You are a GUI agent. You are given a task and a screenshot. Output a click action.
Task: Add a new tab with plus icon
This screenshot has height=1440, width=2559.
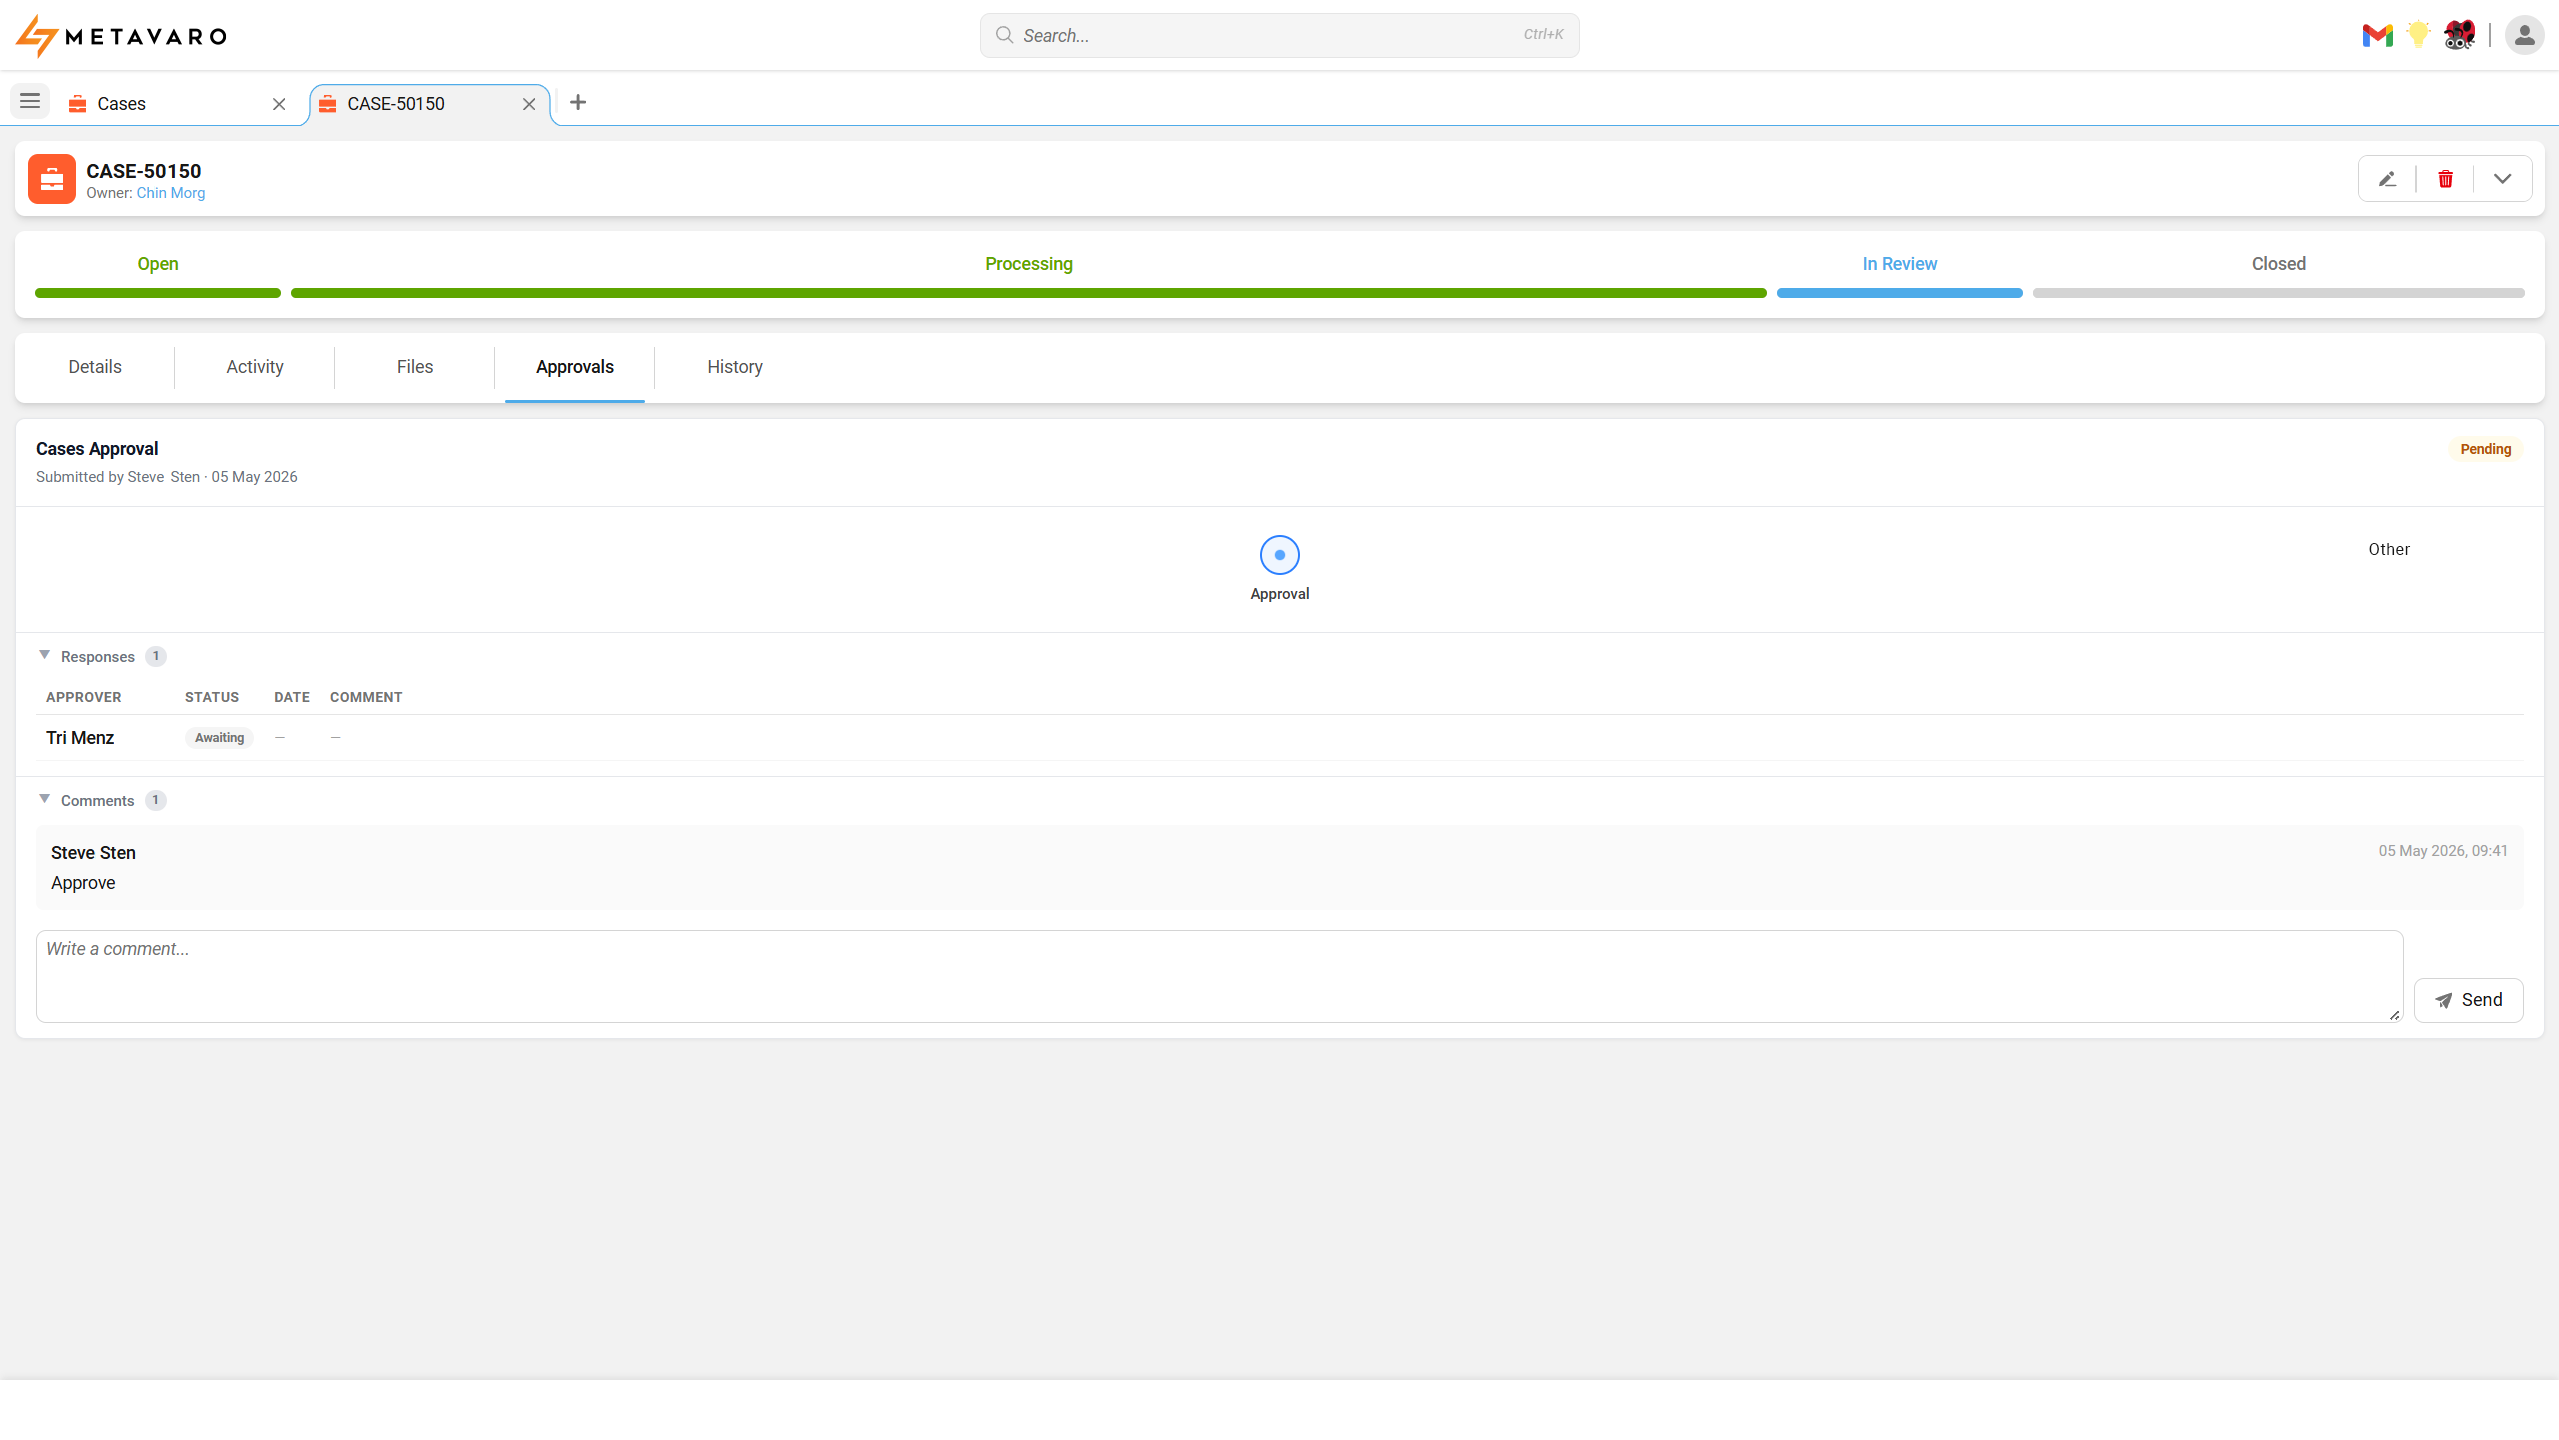click(x=578, y=102)
